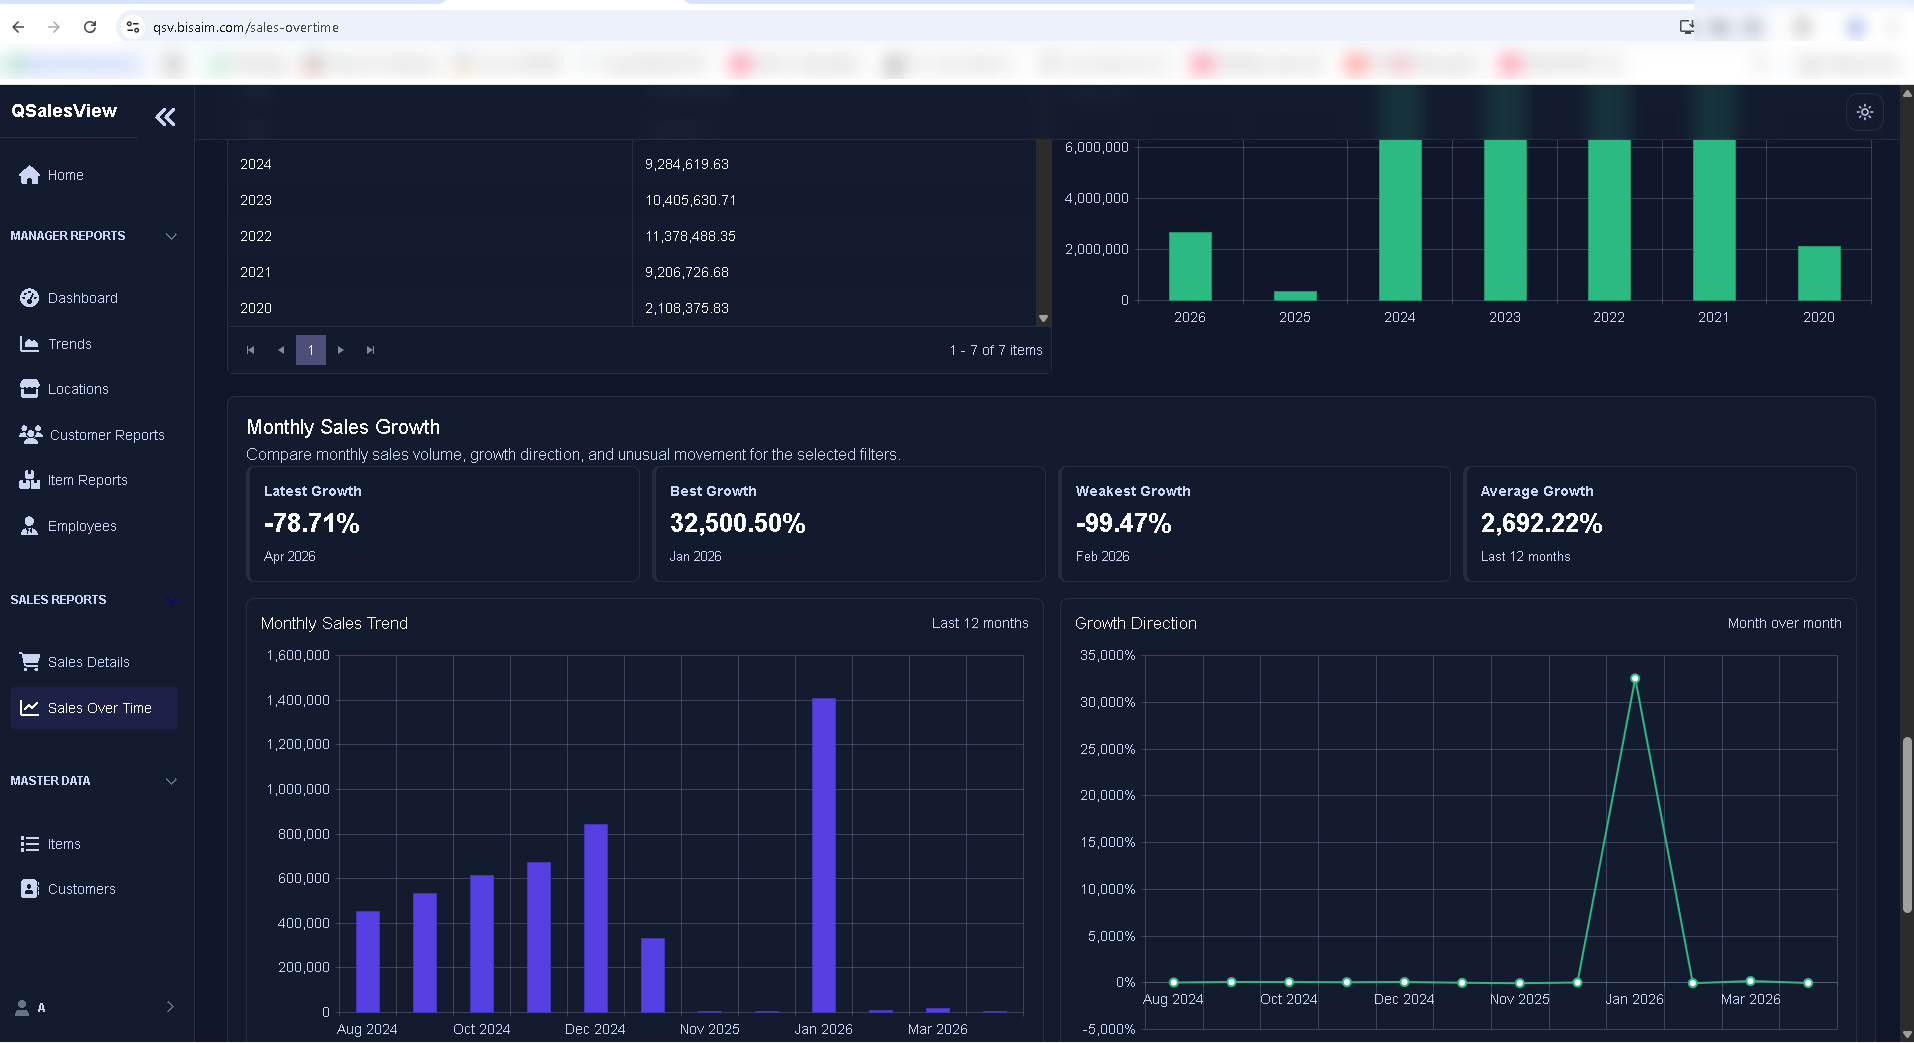Screen dimensions: 1914x1043
Task: Open Item Reports boxes icon
Action: pyautogui.click(x=30, y=480)
